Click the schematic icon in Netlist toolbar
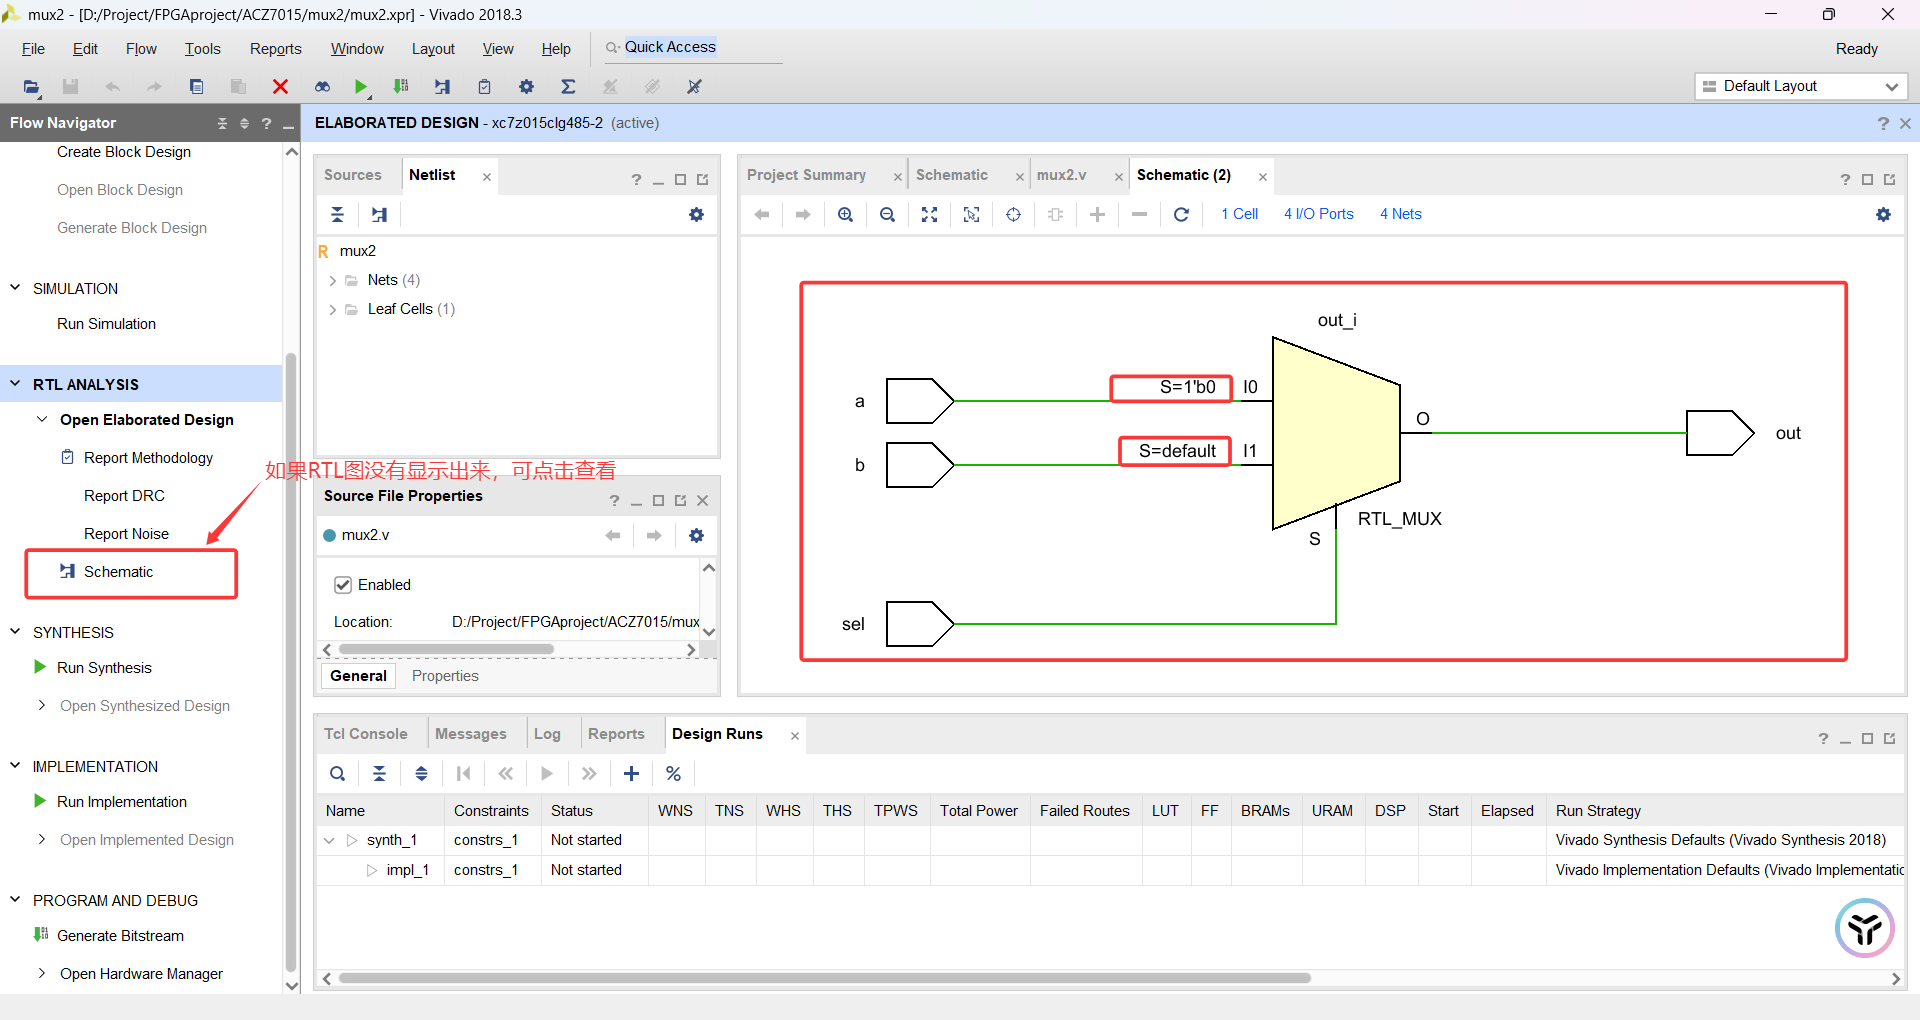This screenshot has height=1020, width=1920. click(x=379, y=214)
